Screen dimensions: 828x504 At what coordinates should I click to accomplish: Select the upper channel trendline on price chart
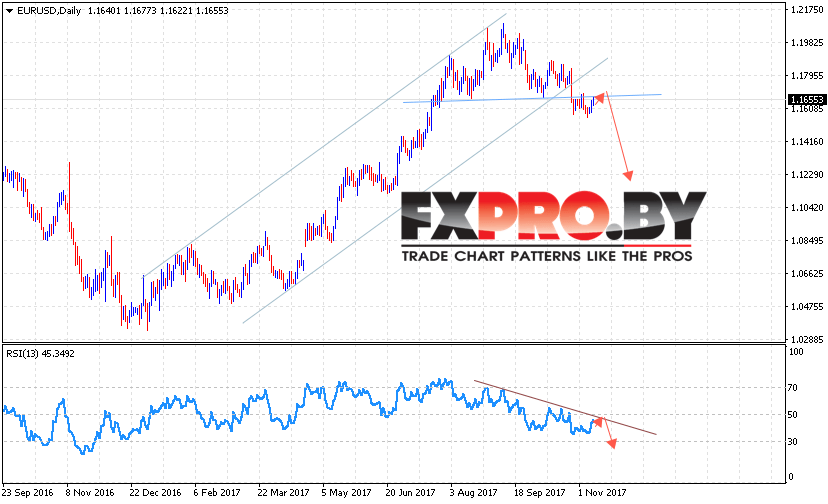(x=325, y=144)
